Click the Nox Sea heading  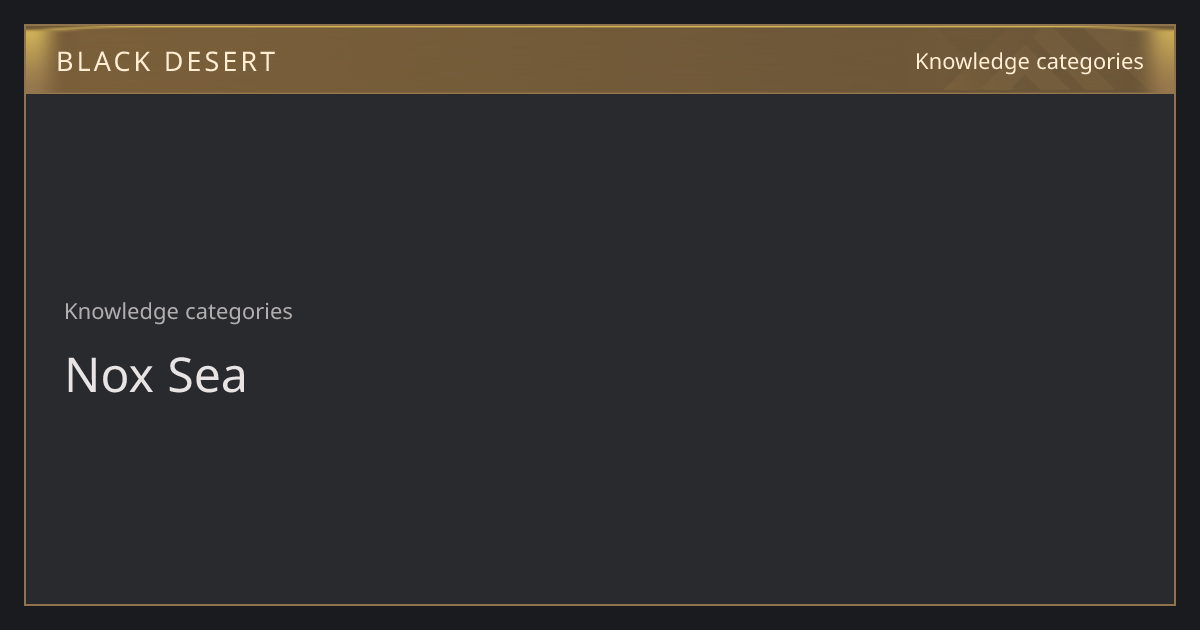[155, 375]
